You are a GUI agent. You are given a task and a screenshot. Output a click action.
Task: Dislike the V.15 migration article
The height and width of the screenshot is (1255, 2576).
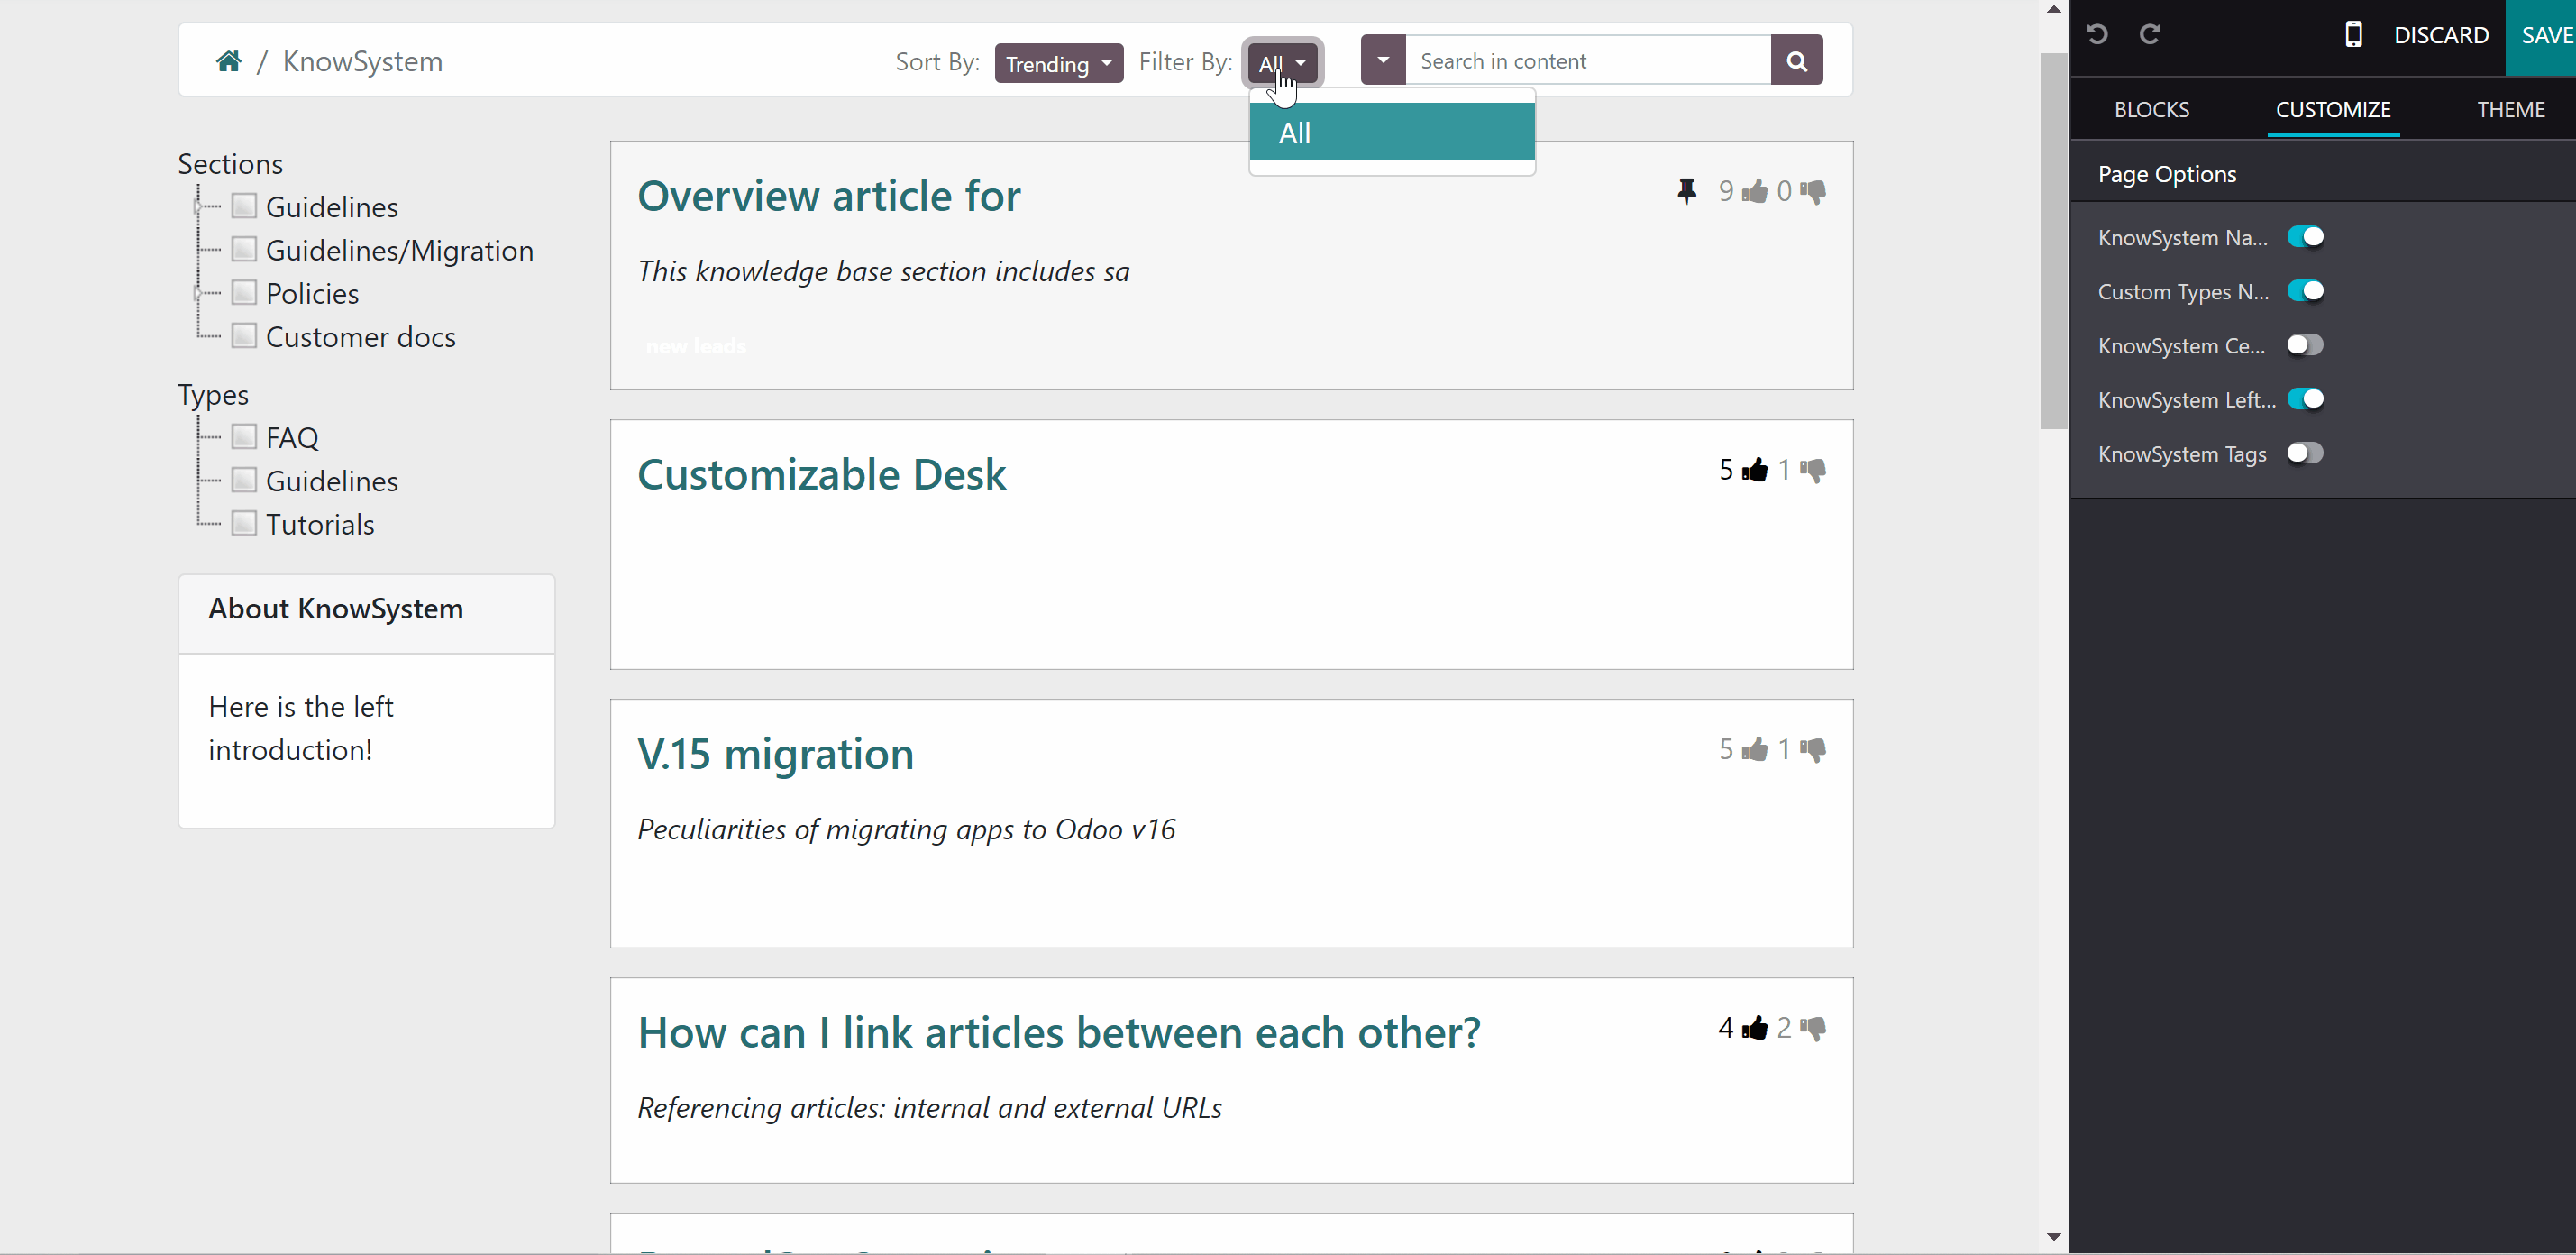tap(1813, 749)
